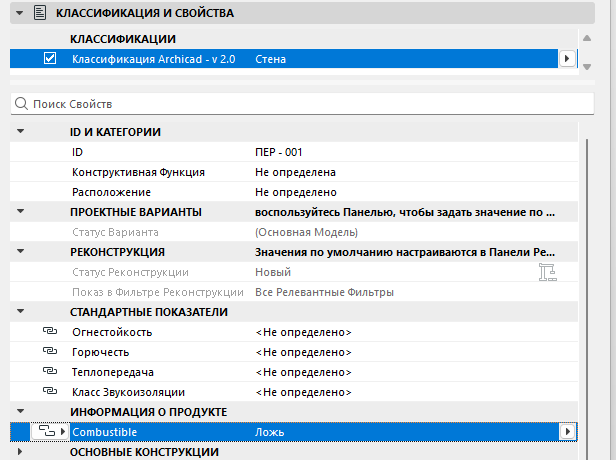This screenshot has width=616, height=460.
Task: Click the document icon beside Классификация и Свойства
Action: [40, 13]
